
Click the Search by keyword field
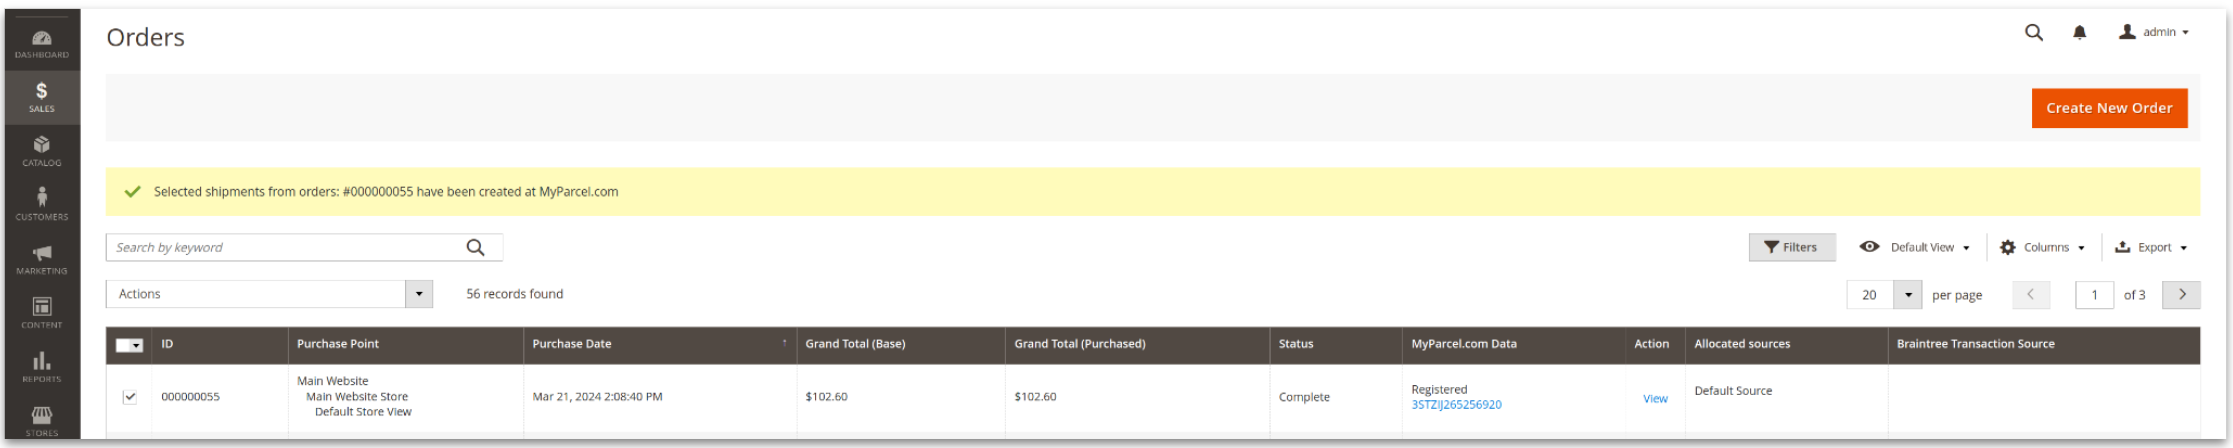pos(285,248)
